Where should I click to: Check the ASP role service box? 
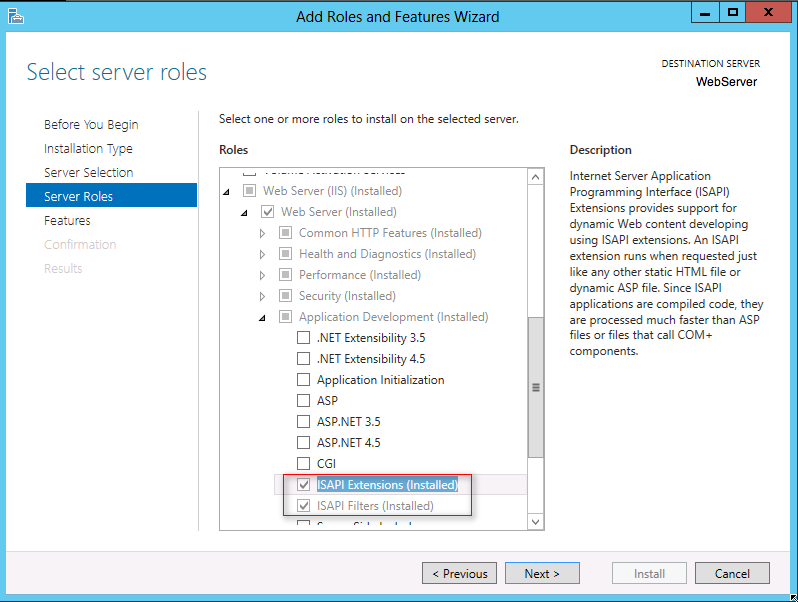point(304,401)
